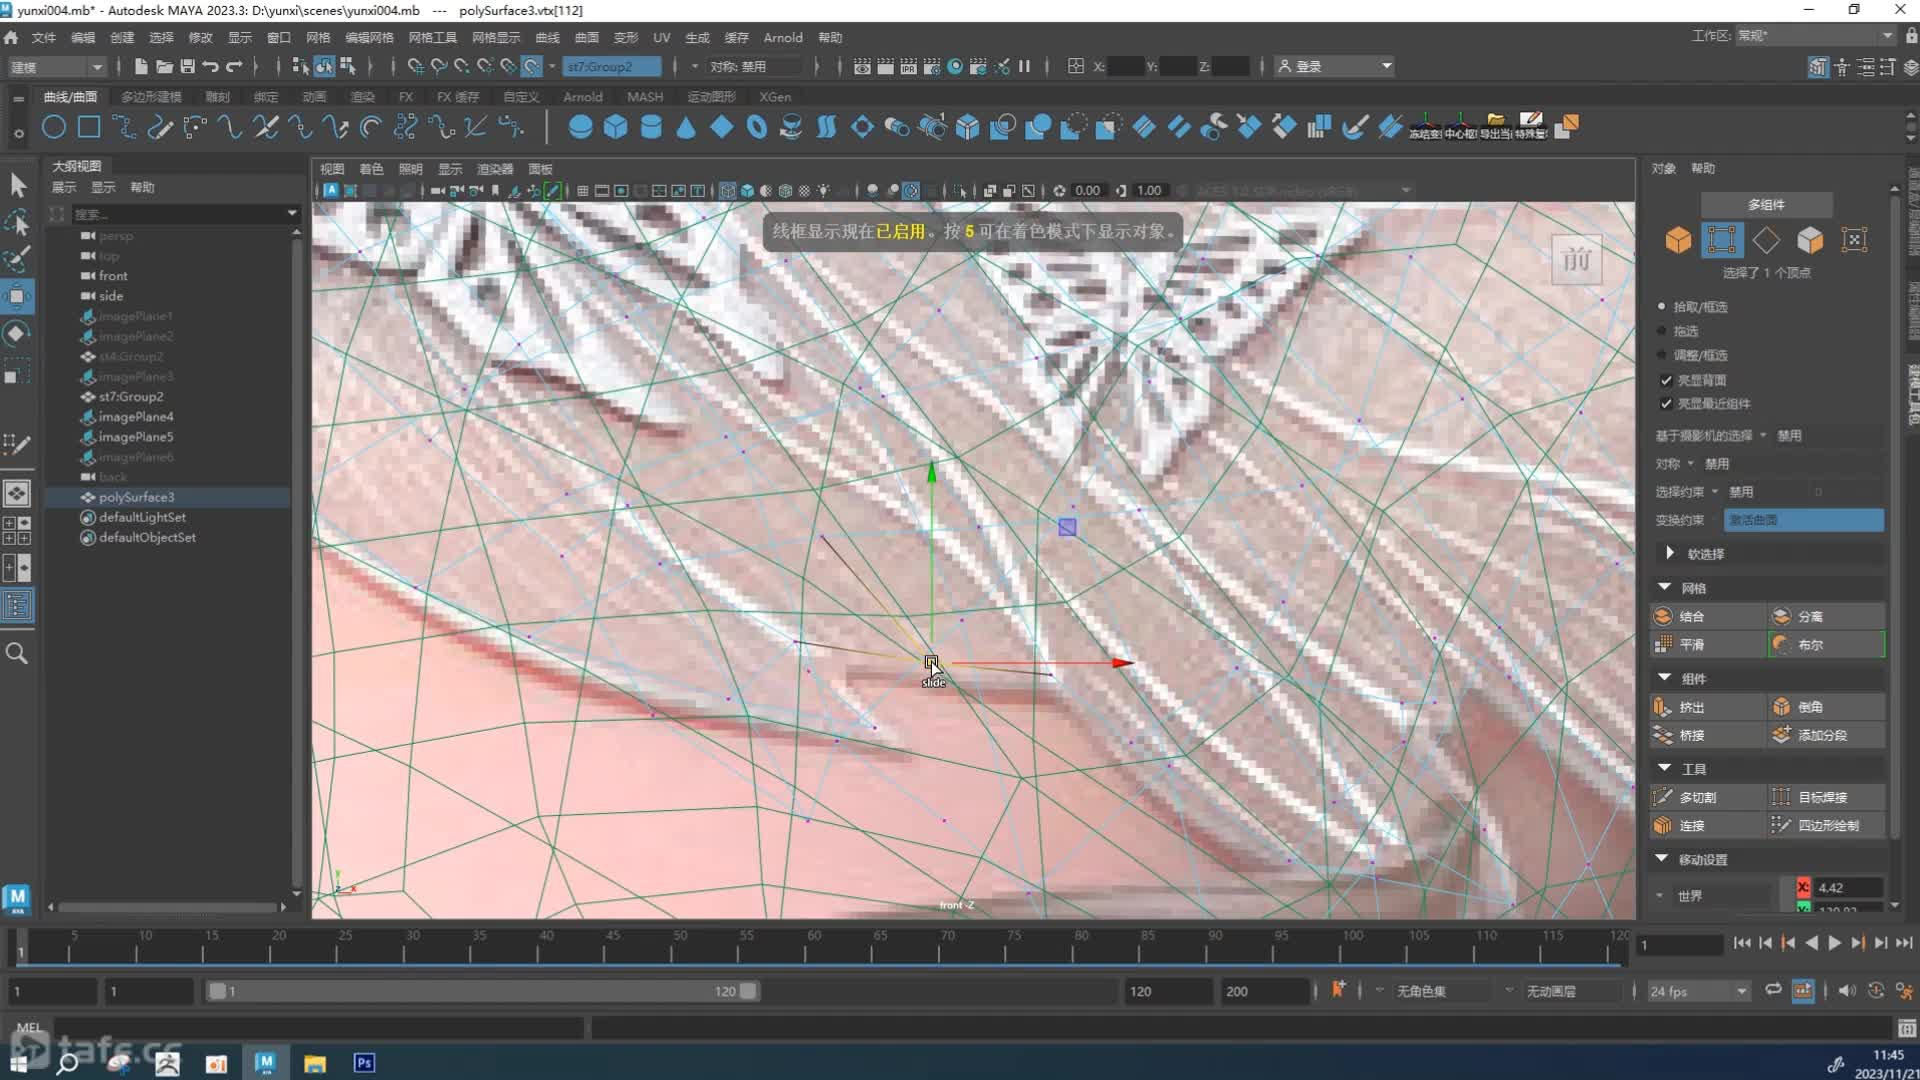This screenshot has width=1920, height=1080.
Task: Click the 分离 separate button
Action: [1826, 616]
